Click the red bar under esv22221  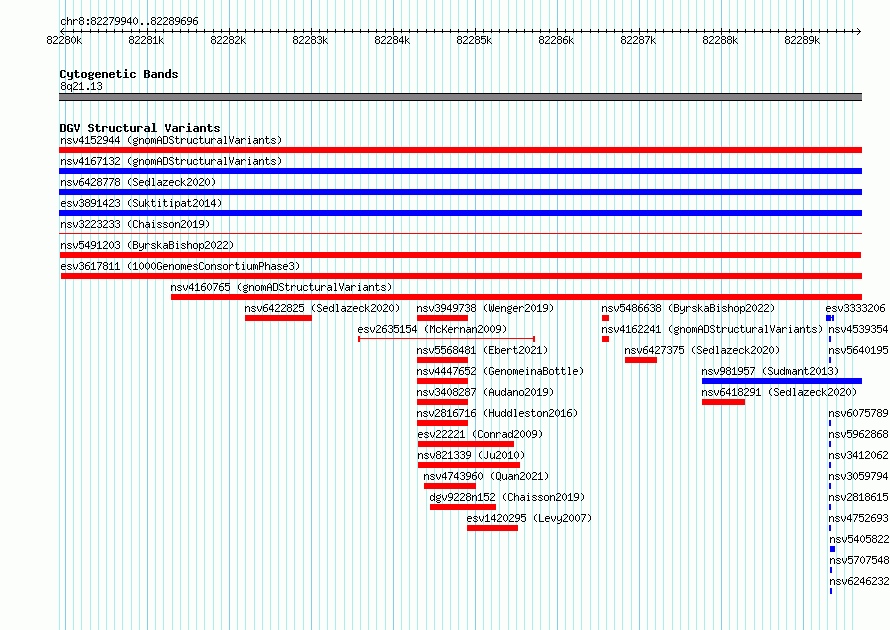coord(465,444)
